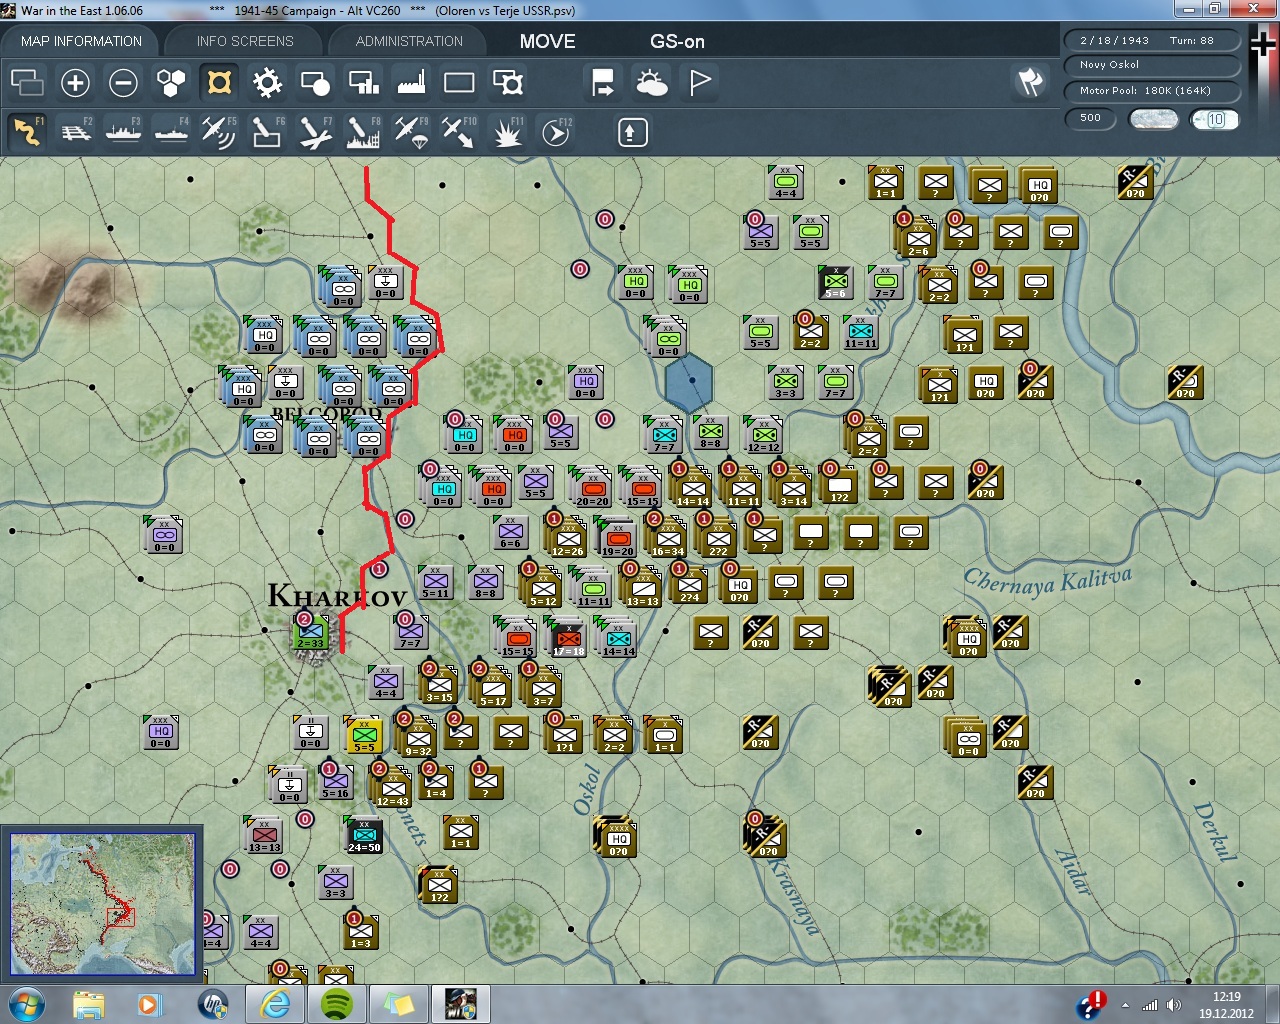Click the indicator showing the number 10
Screen dimensions: 1280x1024
point(1215,119)
